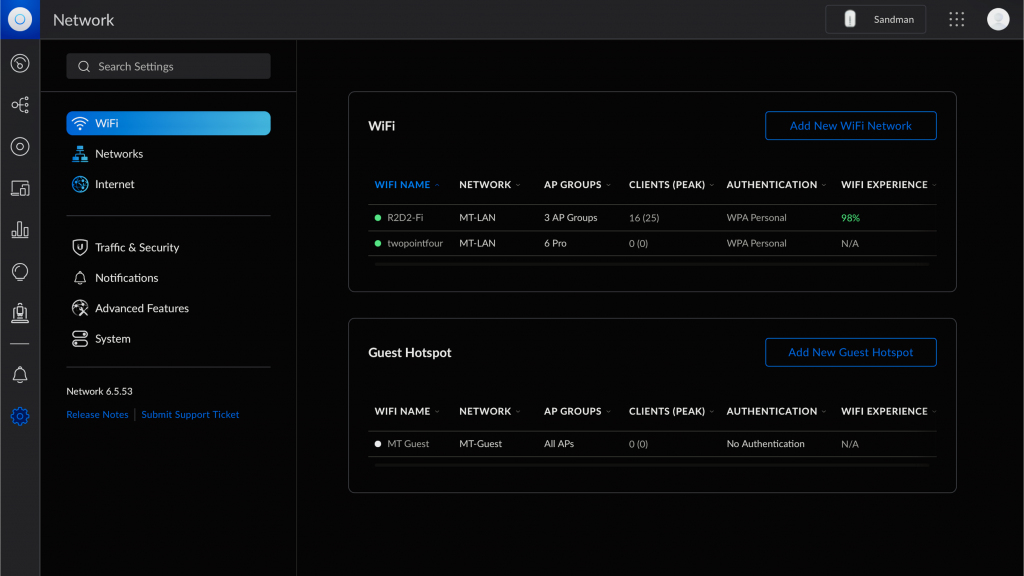The image size is (1024, 576).
Task: Open the Client Devices sidebar icon
Action: [20, 188]
